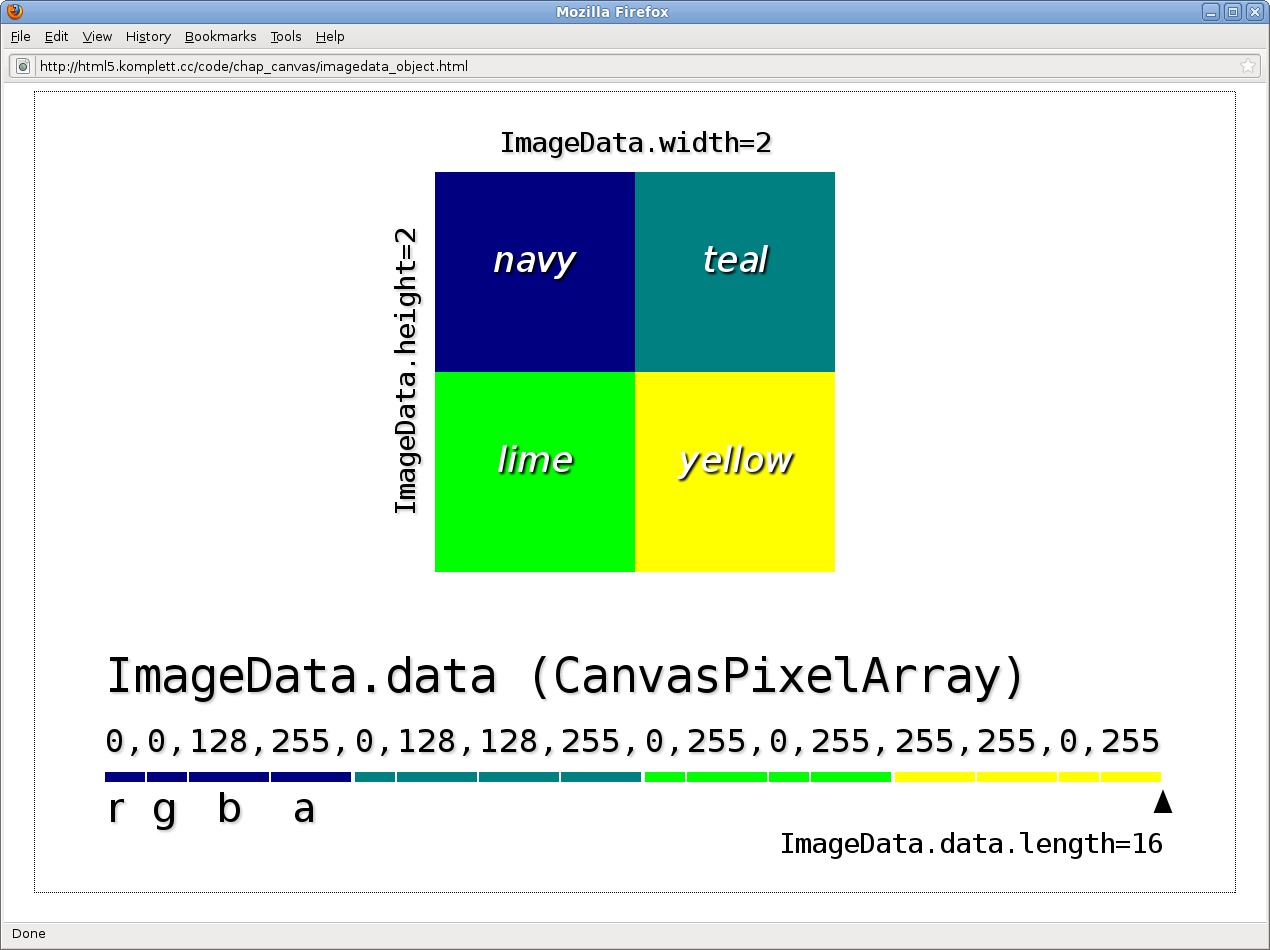The width and height of the screenshot is (1270, 950).
Task: Click in the URL address field
Action: [x=600, y=66]
